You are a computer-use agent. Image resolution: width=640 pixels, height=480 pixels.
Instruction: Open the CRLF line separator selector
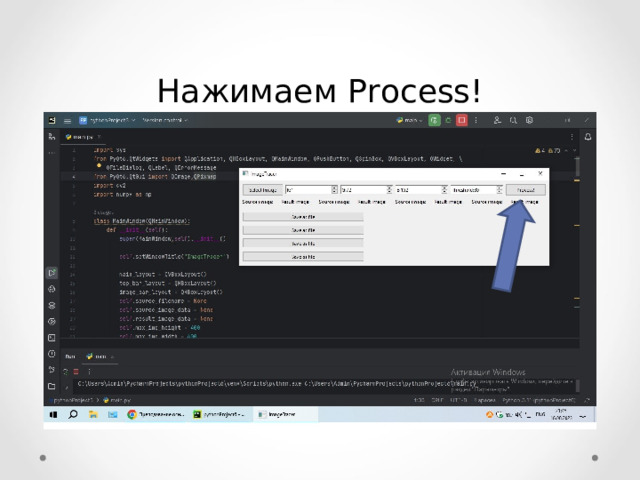(437, 400)
